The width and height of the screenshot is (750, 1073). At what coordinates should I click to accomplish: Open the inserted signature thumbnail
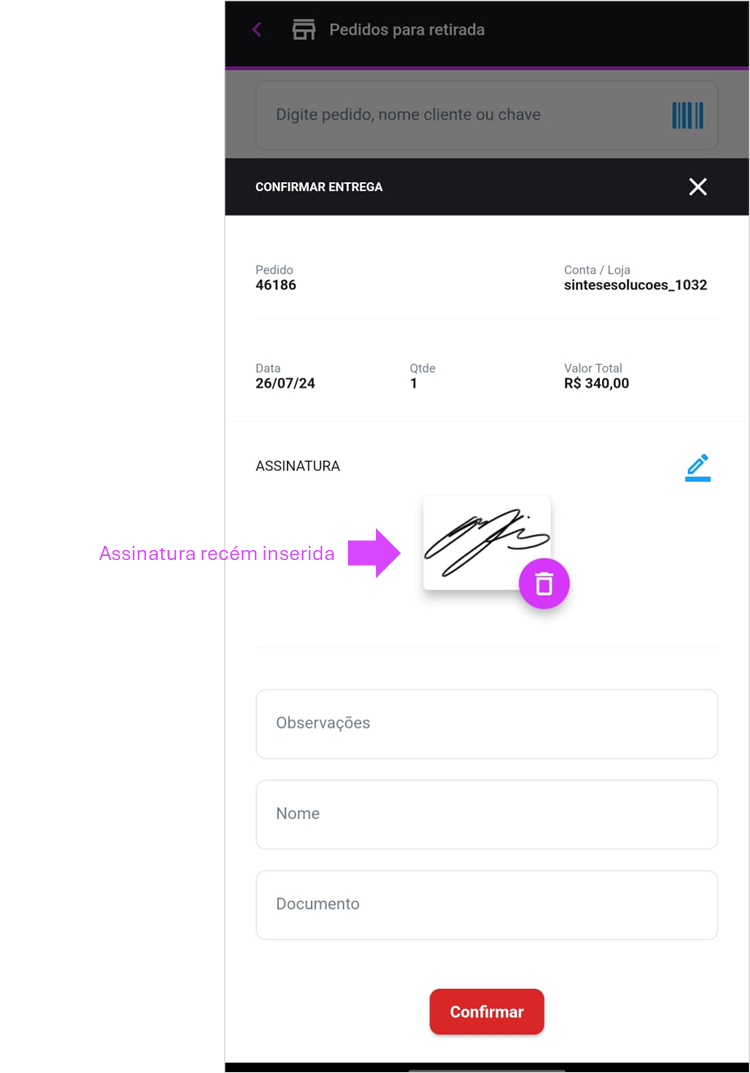[x=487, y=542]
